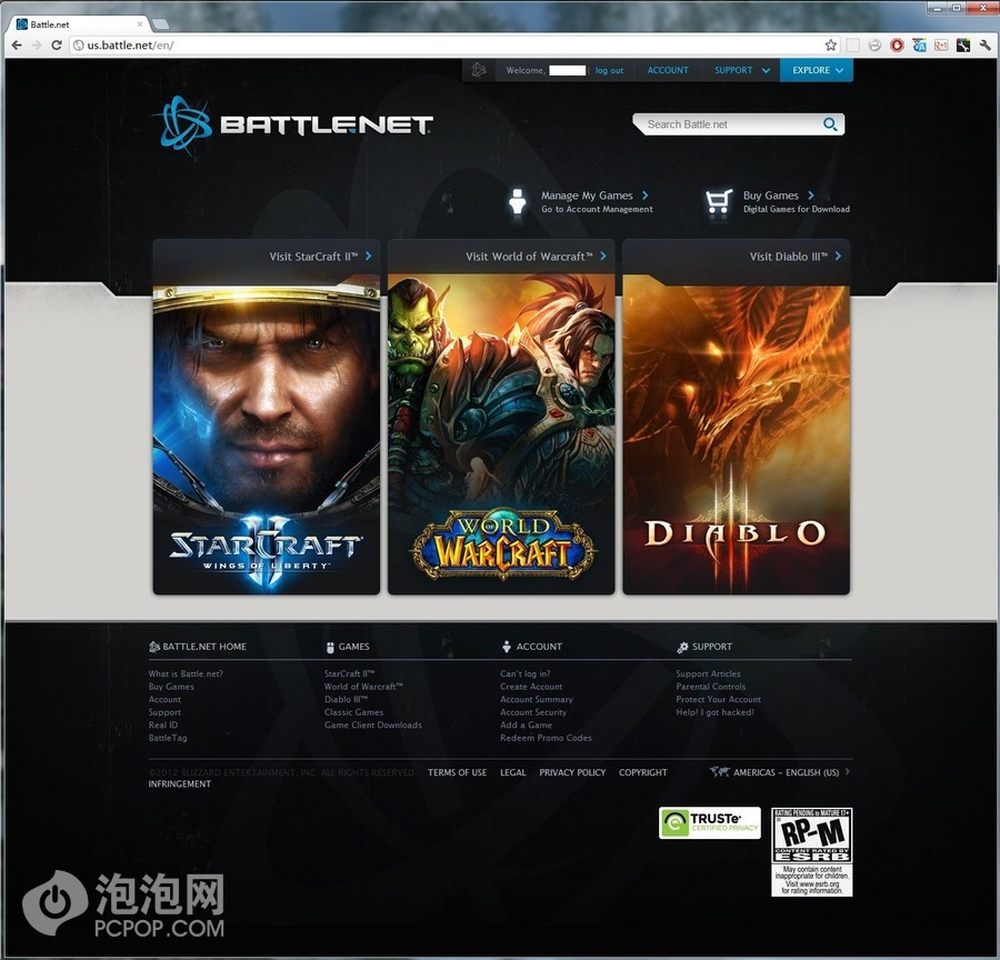This screenshot has width=1000, height=960.
Task: Open a new browser tab
Action: (161, 24)
